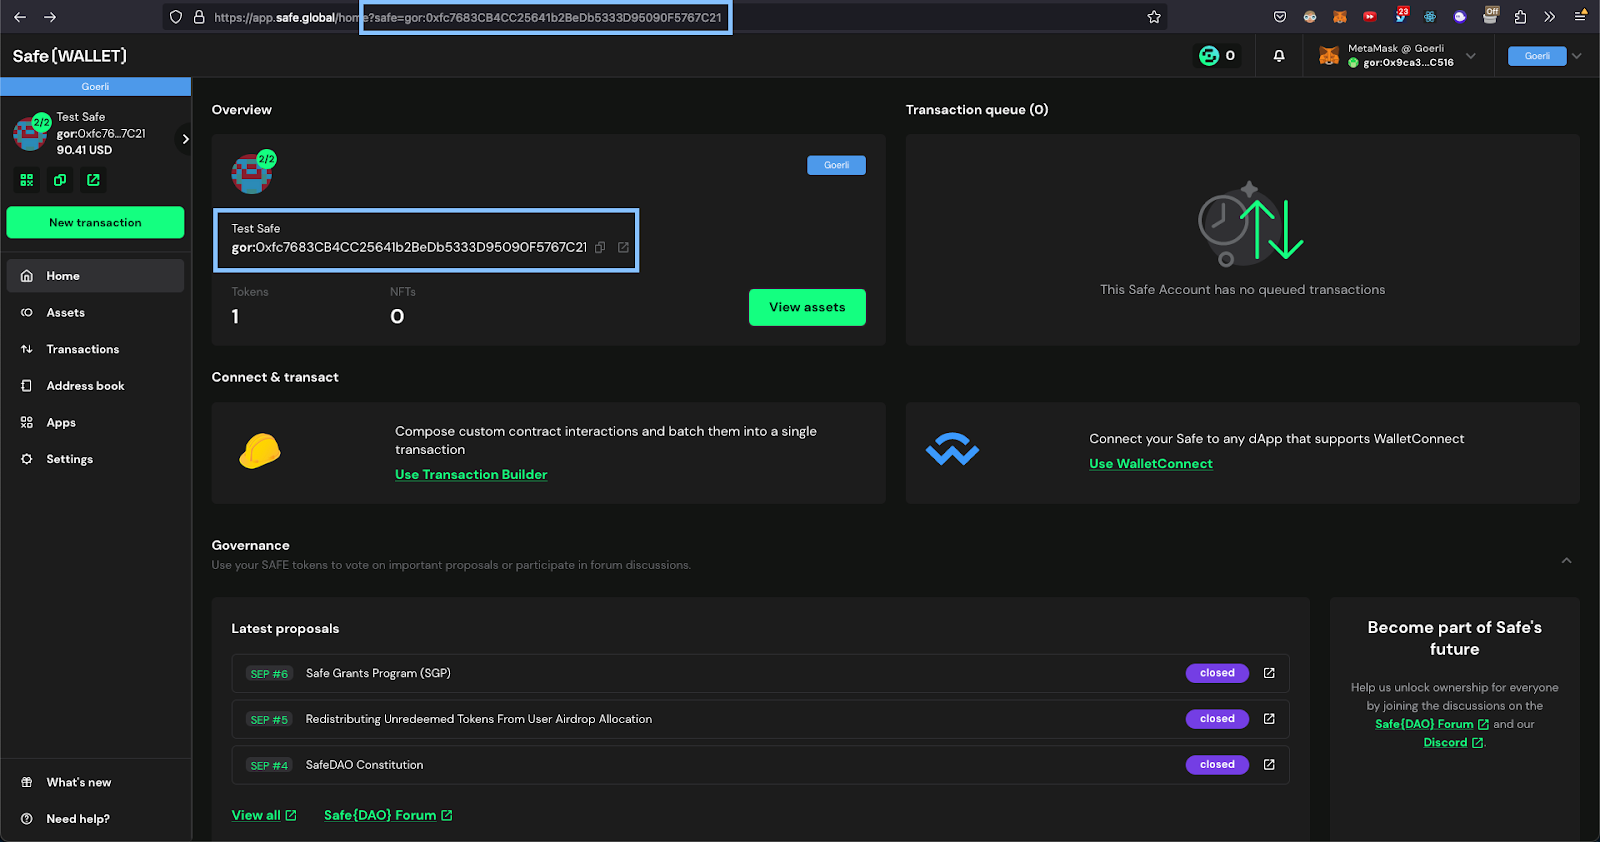Open the Use Transaction Builder link

[x=471, y=475]
